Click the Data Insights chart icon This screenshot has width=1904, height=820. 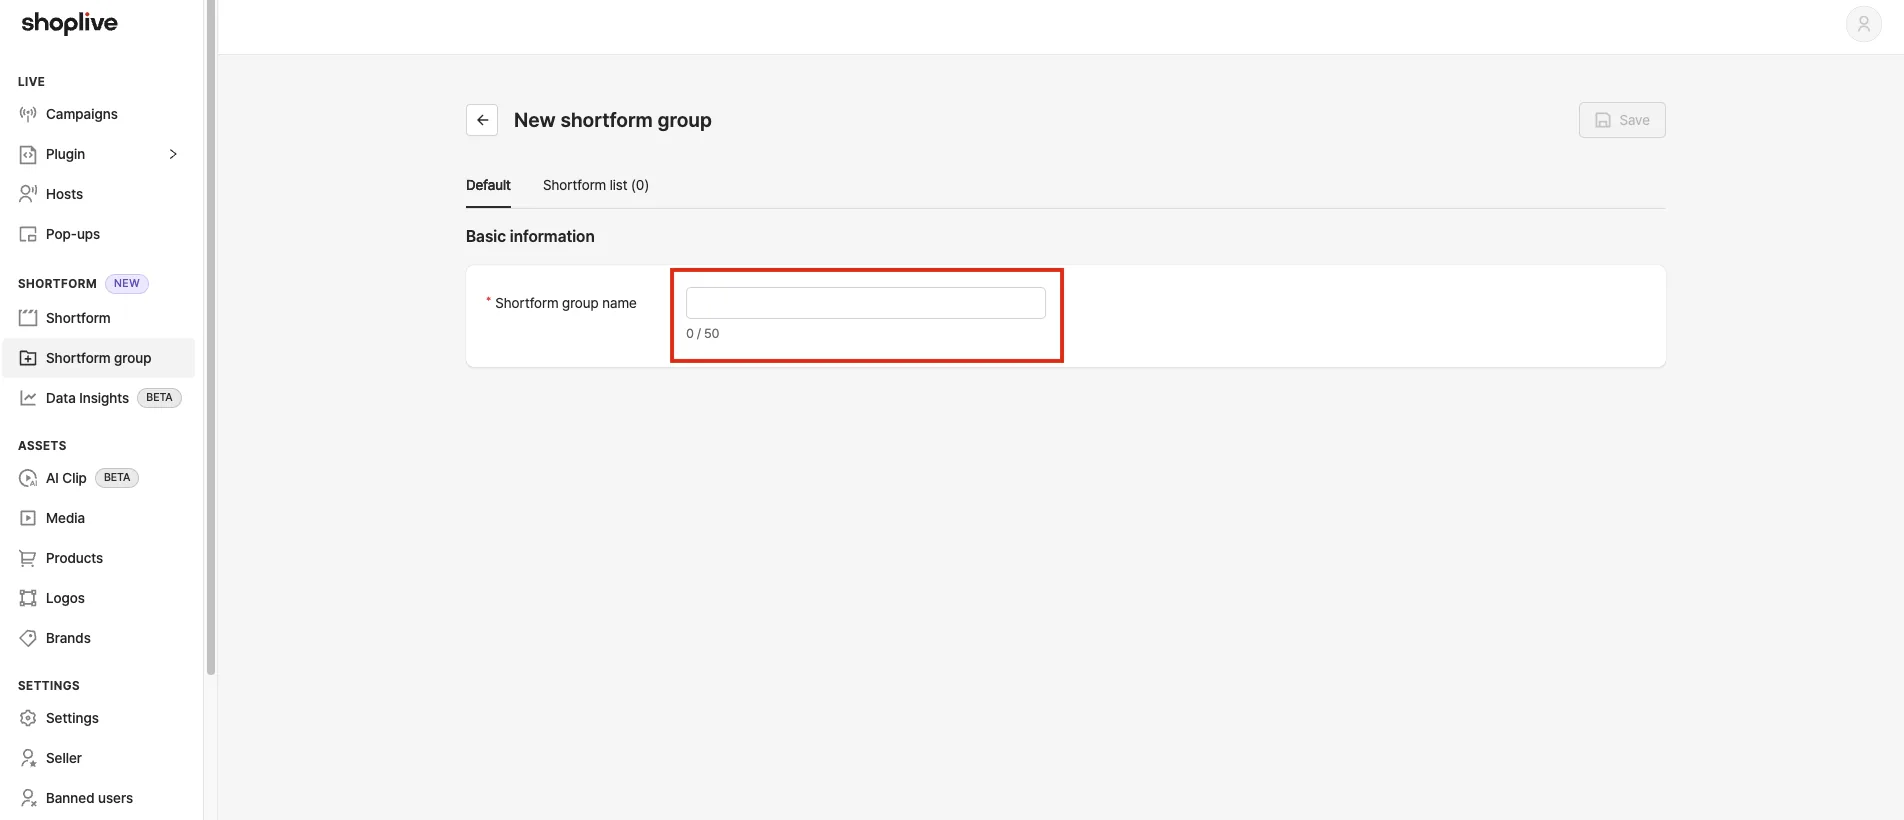[x=28, y=398]
